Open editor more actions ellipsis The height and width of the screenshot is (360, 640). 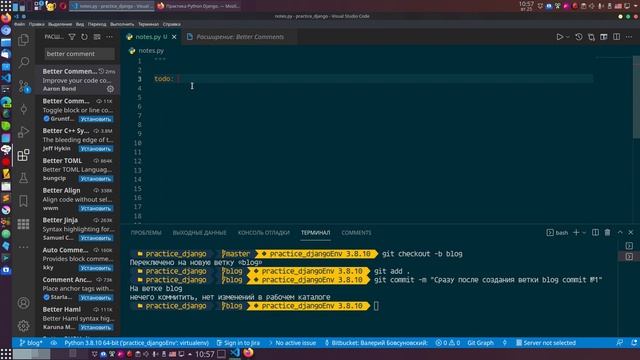click(629, 37)
